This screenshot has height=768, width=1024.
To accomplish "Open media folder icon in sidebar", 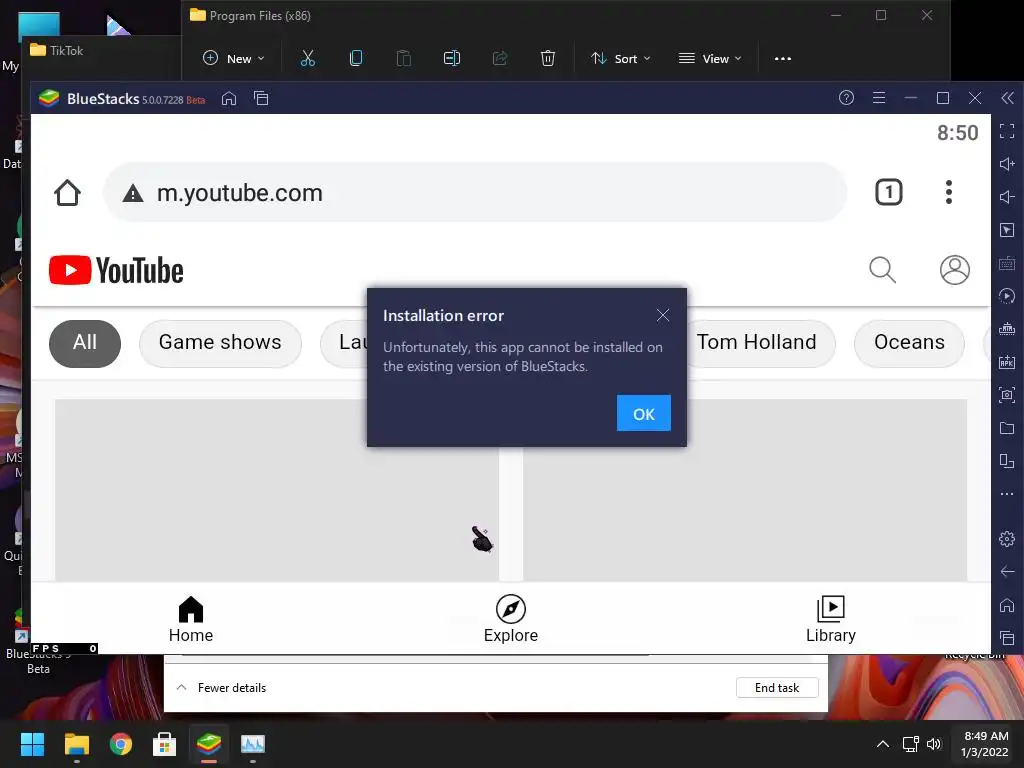I will pos(1007,428).
